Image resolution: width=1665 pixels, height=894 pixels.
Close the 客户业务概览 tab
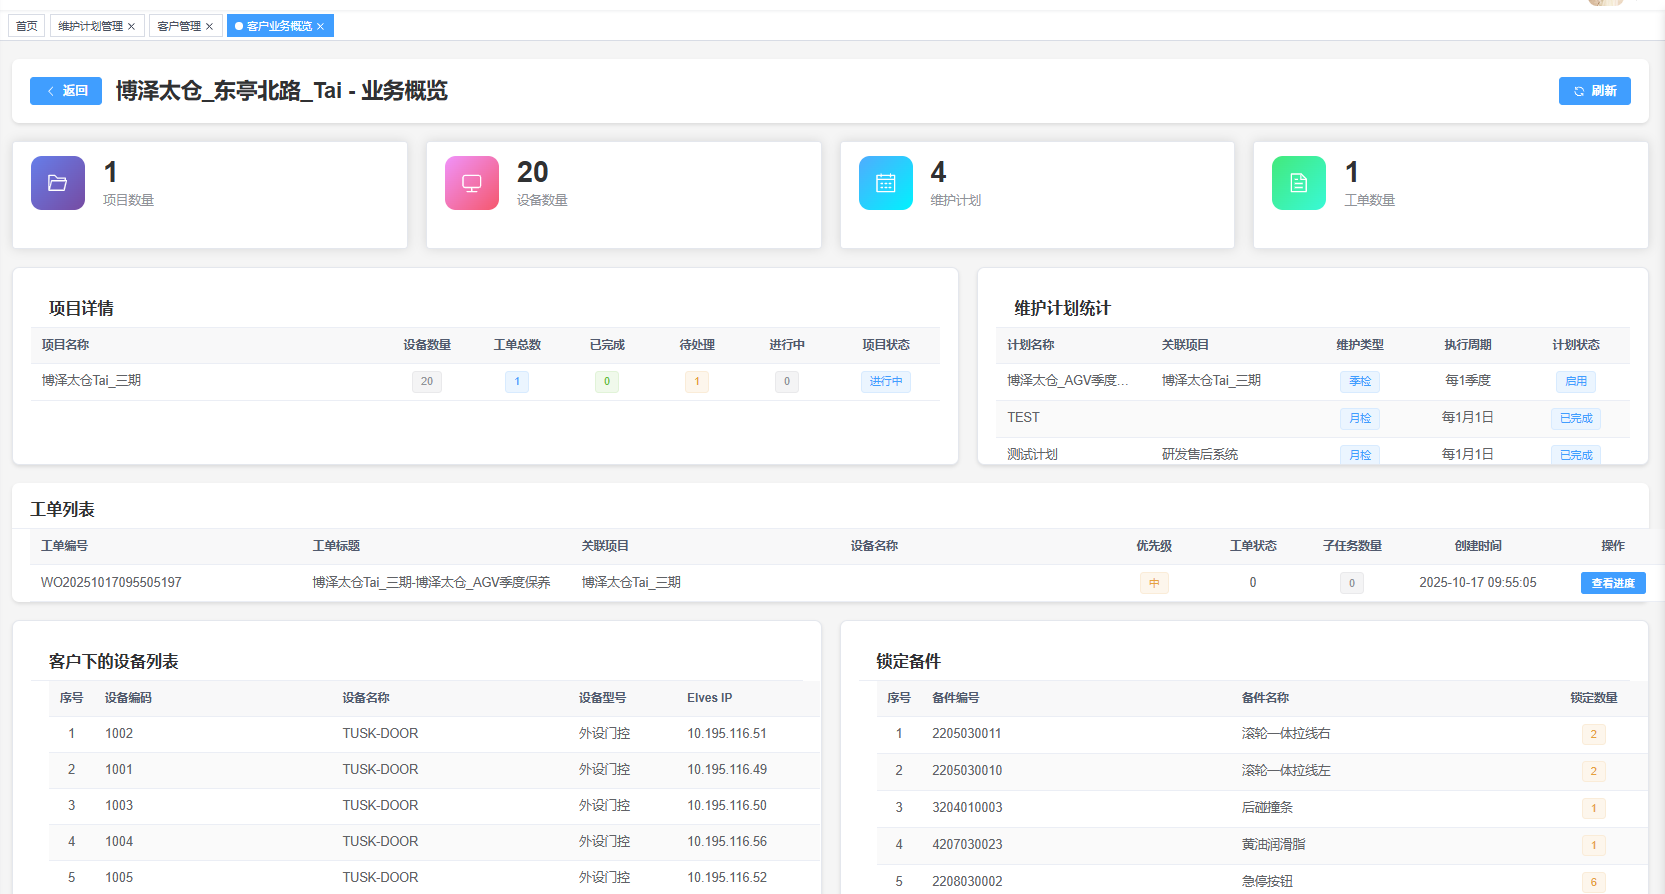[x=321, y=27]
